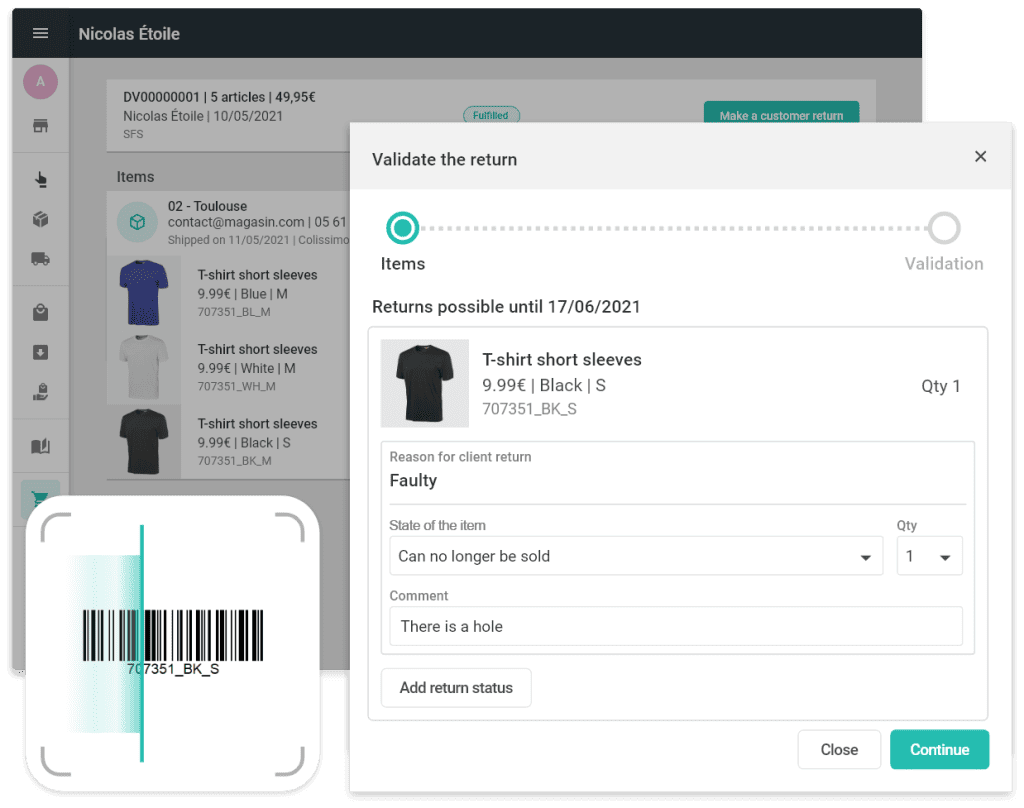Open the package box icon in the sidebar
This screenshot has width=1024, height=808.
click(40, 219)
